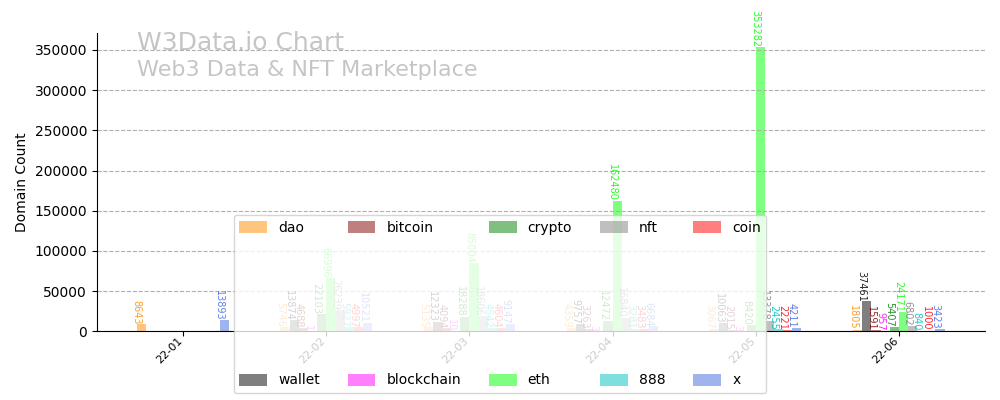This screenshot has height=400, width=1000.
Task: Click the blockchain legend color swatch
Action: [x=362, y=380]
